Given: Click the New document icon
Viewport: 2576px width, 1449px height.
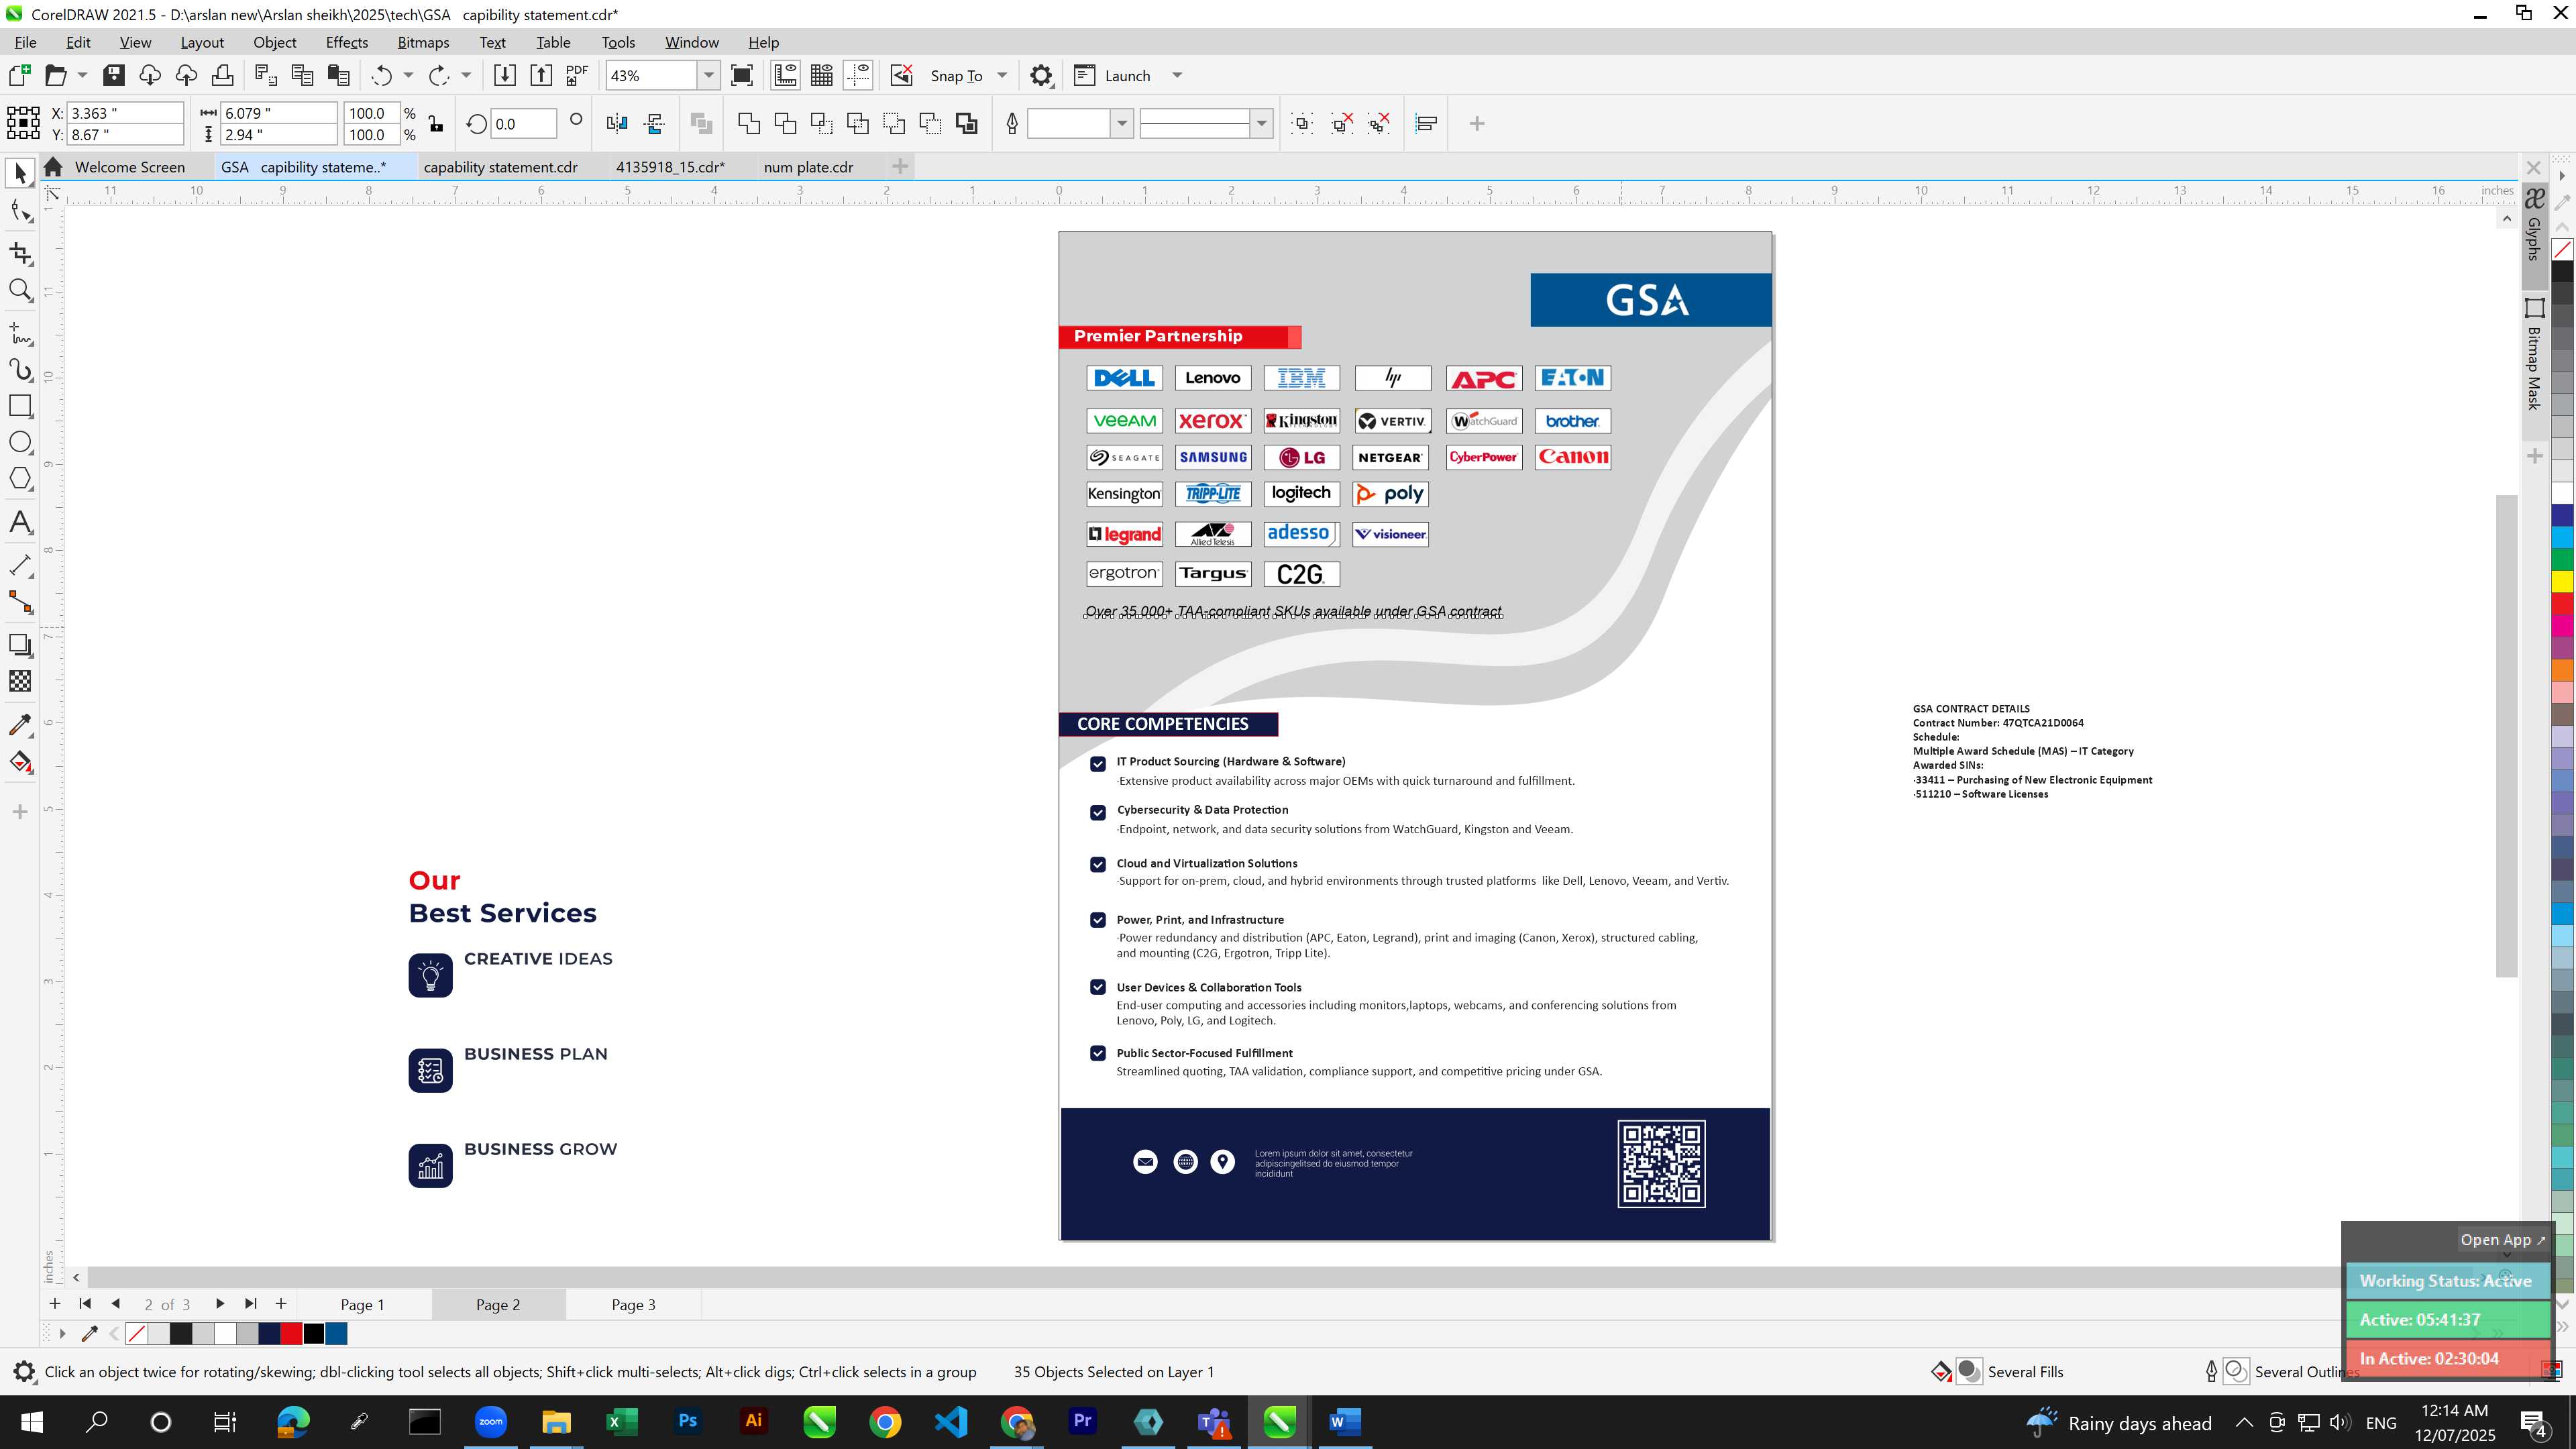Looking at the screenshot, I should (19, 75).
